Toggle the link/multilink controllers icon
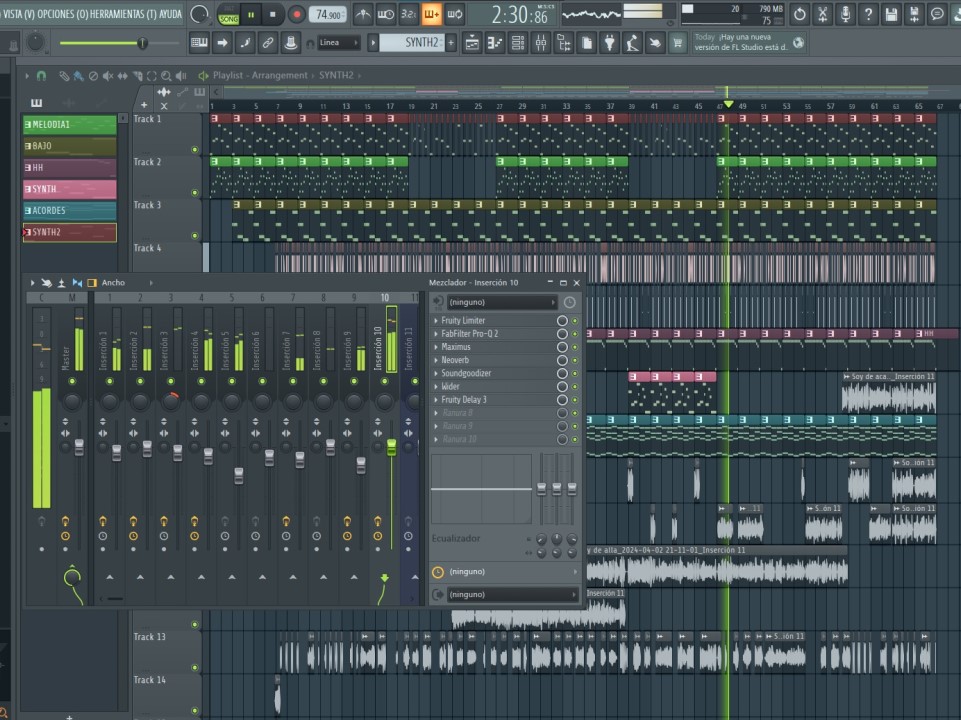This screenshot has height=720, width=961. [268, 43]
